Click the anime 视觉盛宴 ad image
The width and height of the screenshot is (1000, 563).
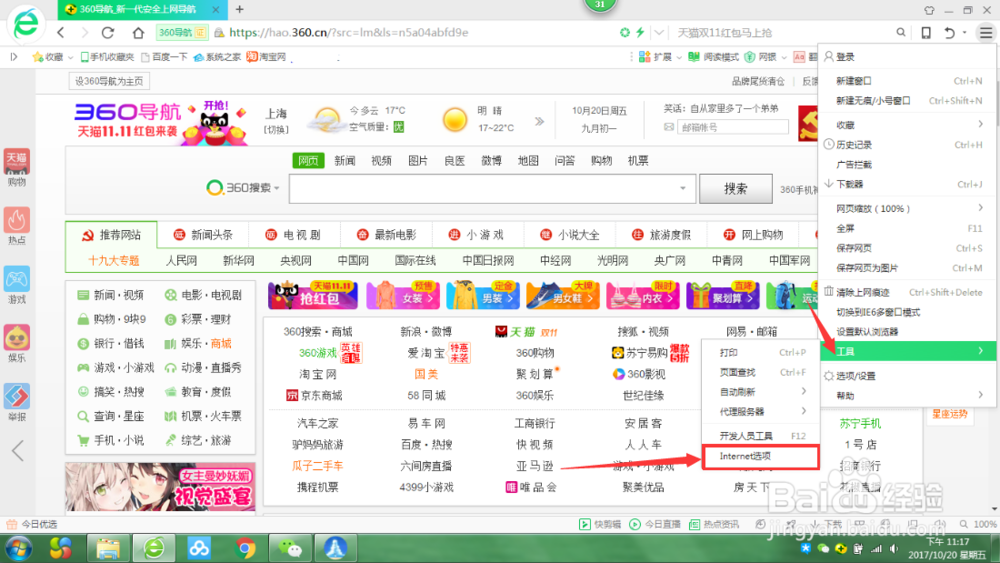click(160, 486)
